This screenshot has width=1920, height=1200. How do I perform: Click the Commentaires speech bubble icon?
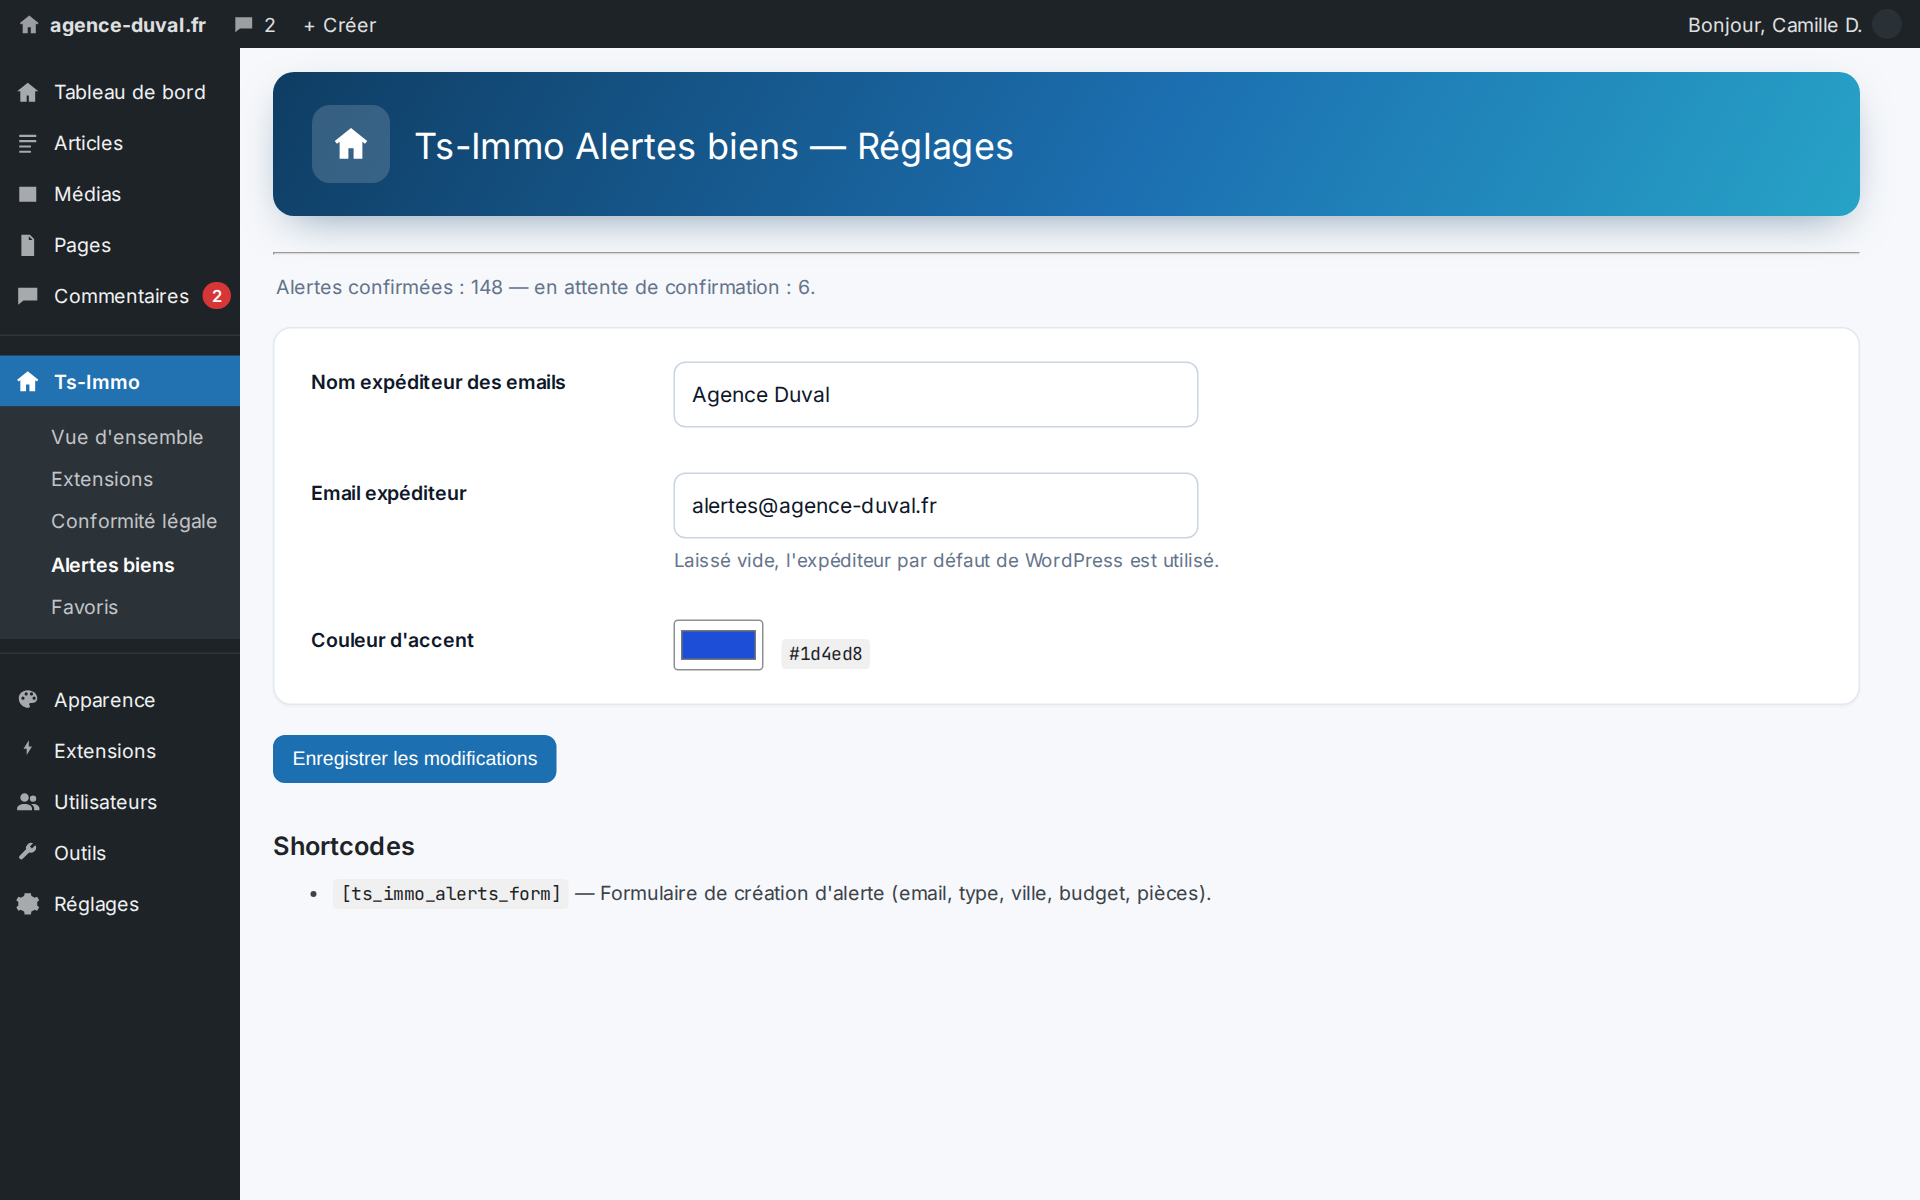[28, 296]
